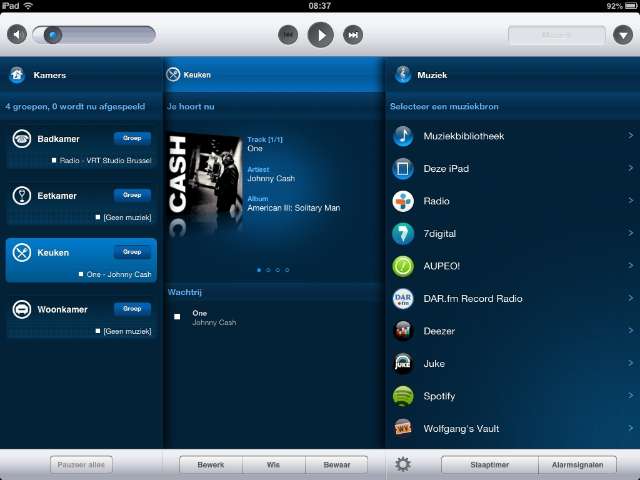Select the Badkamer room icon
Image resolution: width=640 pixels, height=480 pixels.
coord(22,139)
